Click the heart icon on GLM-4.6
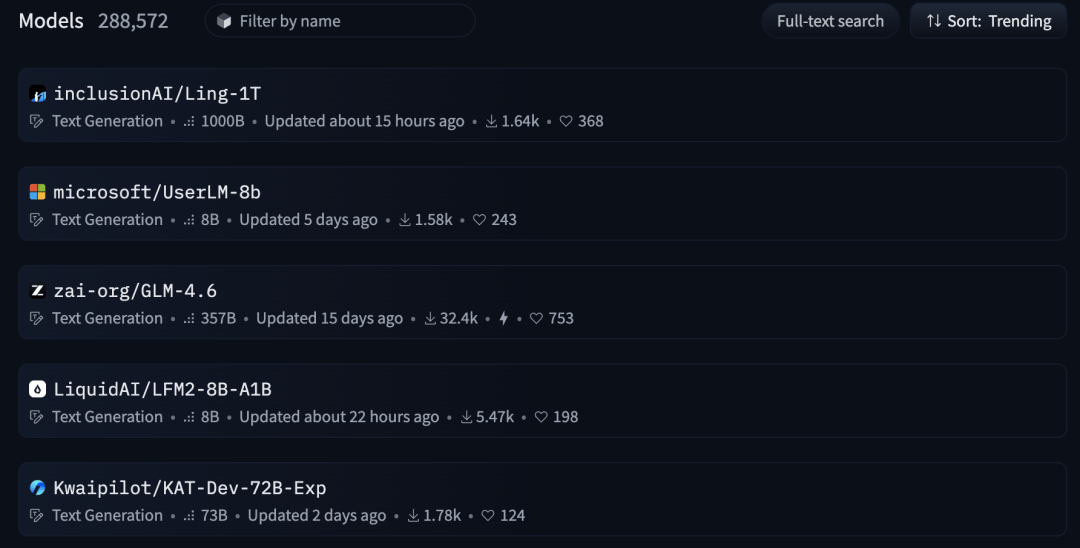 pyautogui.click(x=536, y=319)
